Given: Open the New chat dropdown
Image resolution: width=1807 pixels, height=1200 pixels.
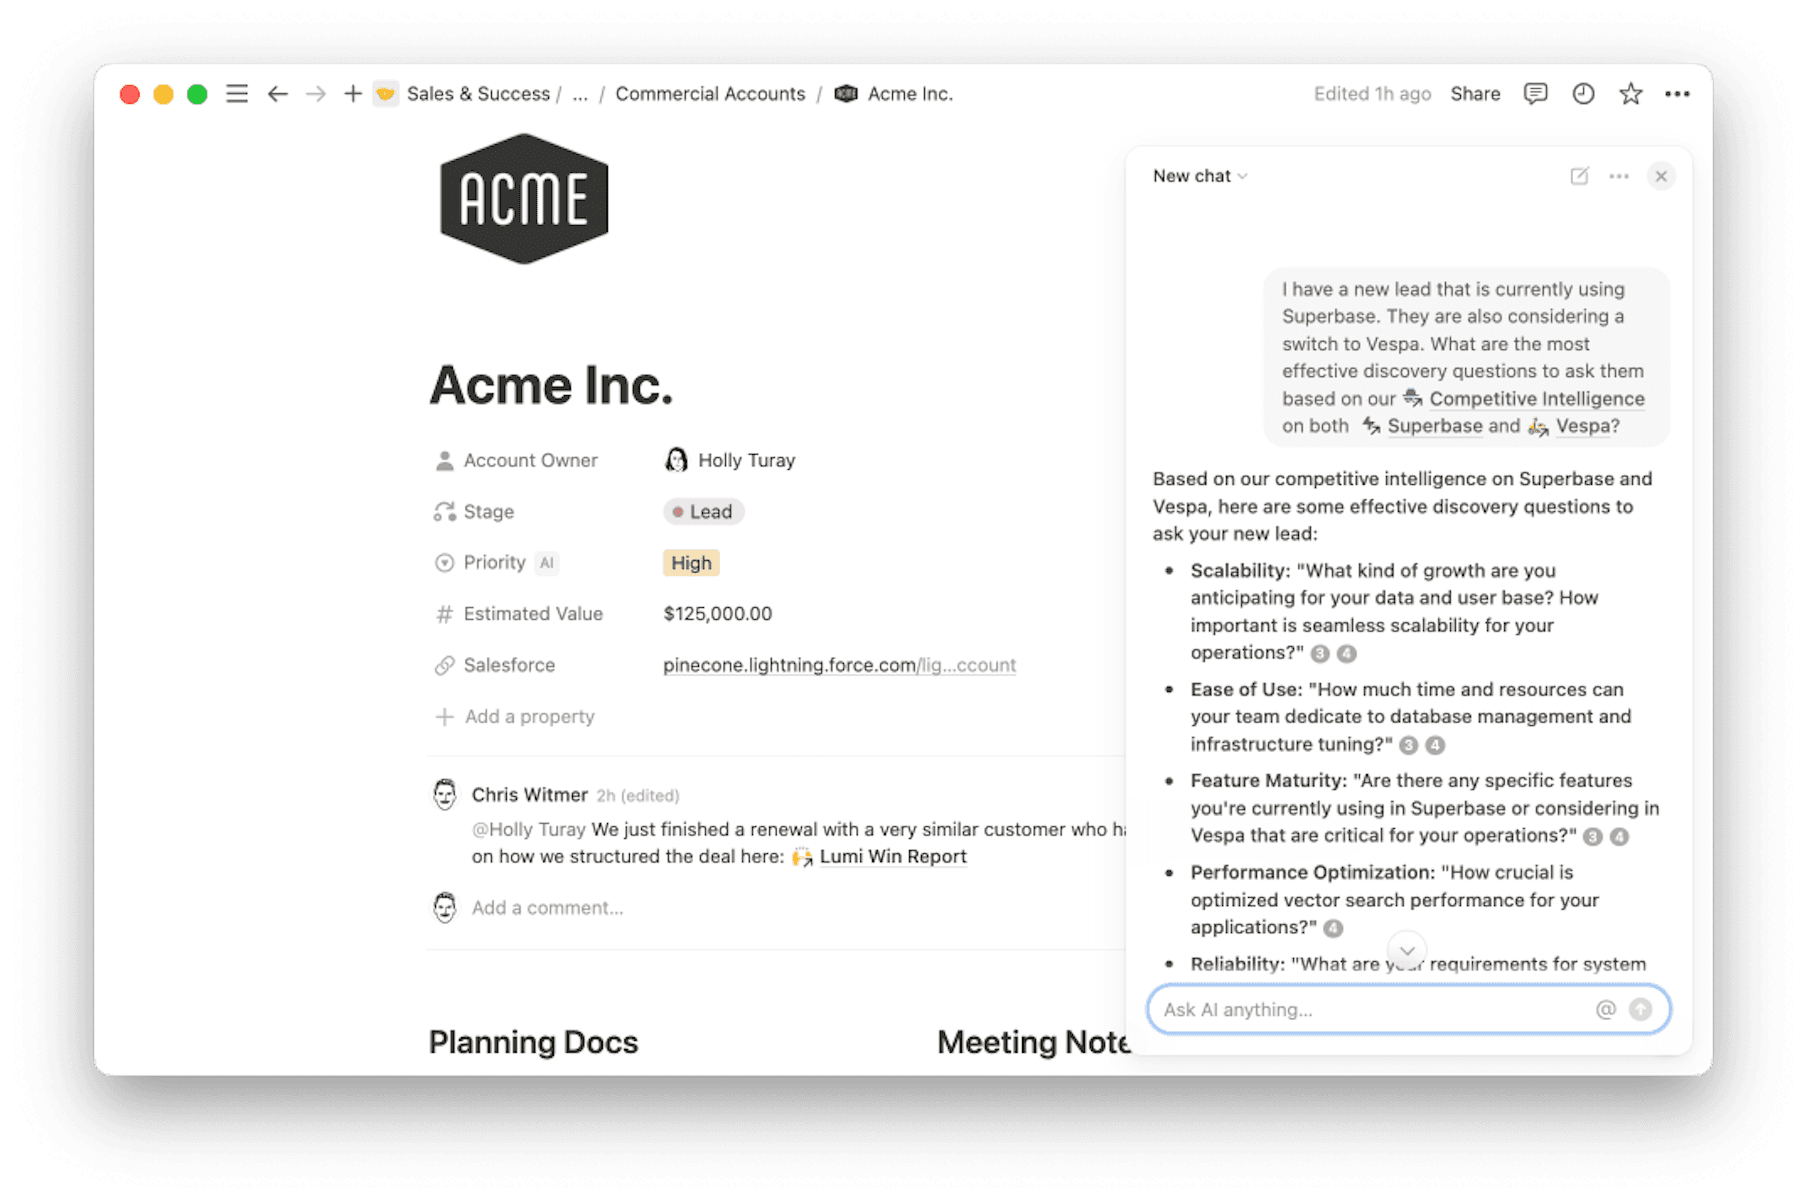Looking at the screenshot, I should (x=1199, y=176).
